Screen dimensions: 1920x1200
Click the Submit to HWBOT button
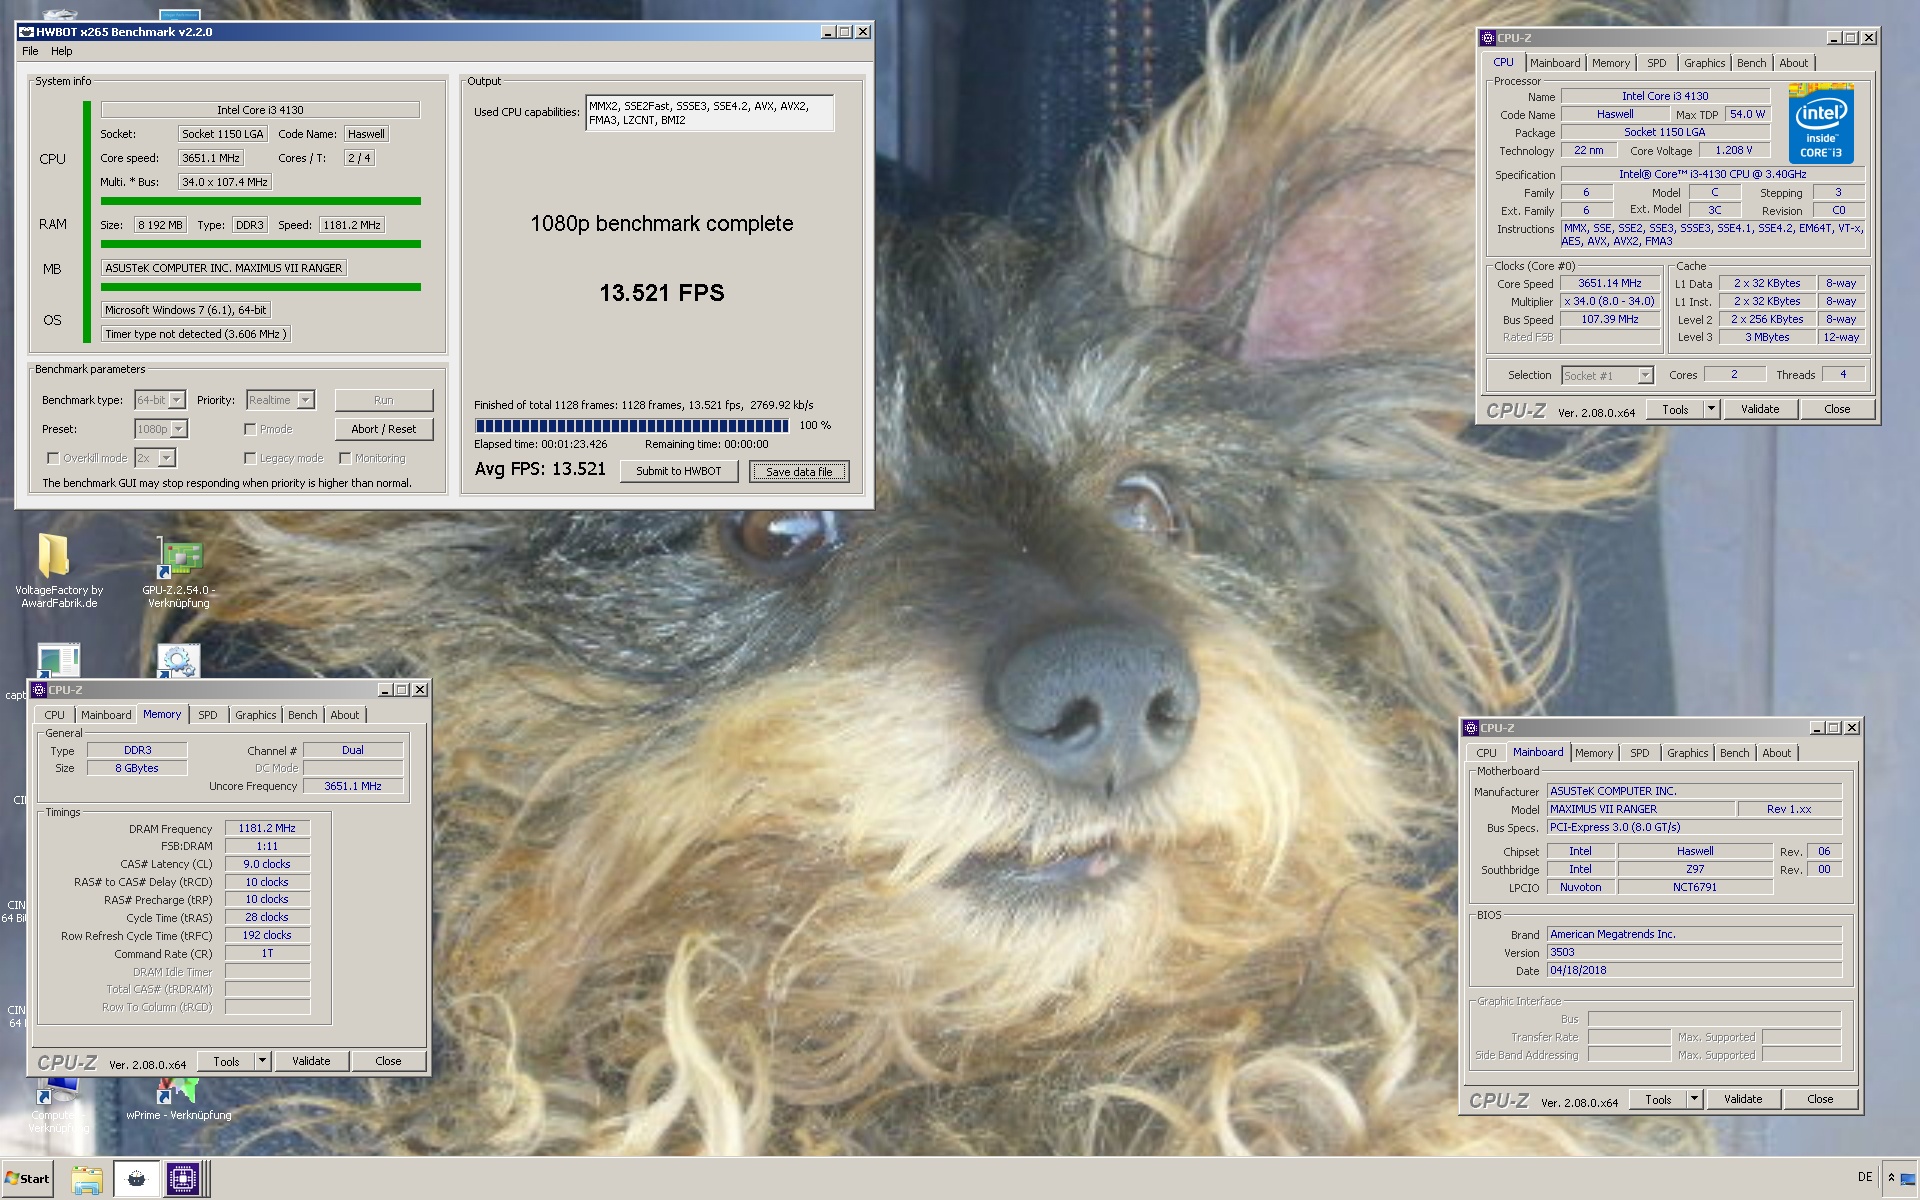(679, 471)
